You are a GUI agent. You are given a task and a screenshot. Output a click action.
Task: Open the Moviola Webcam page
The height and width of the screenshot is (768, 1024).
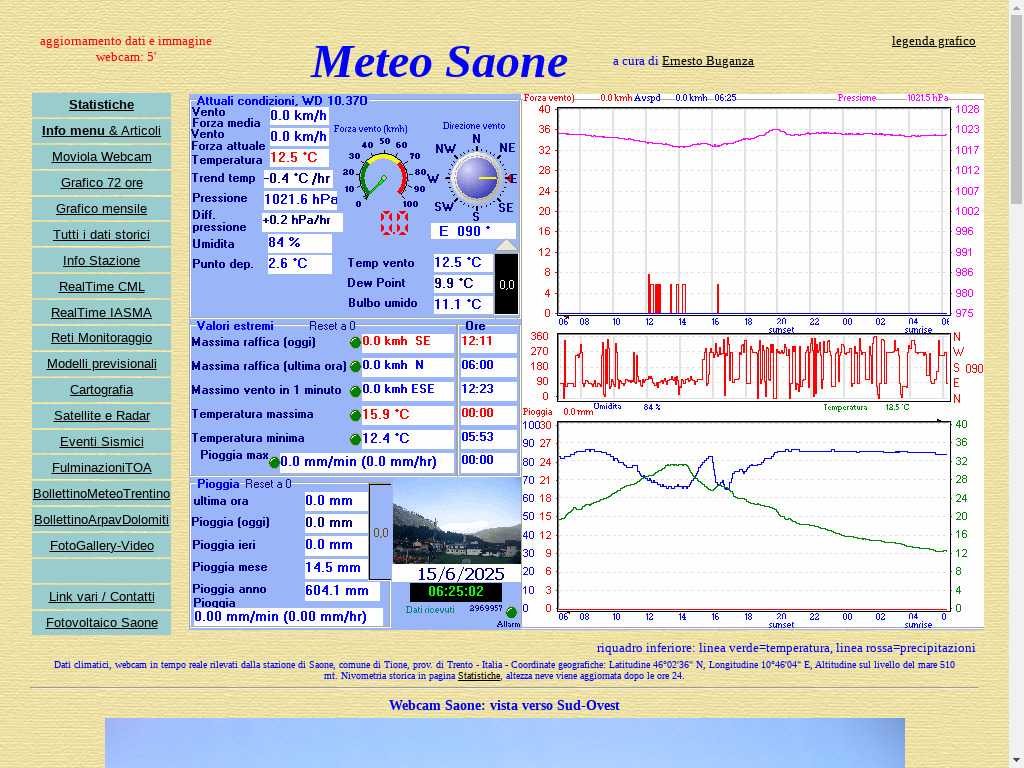101,157
